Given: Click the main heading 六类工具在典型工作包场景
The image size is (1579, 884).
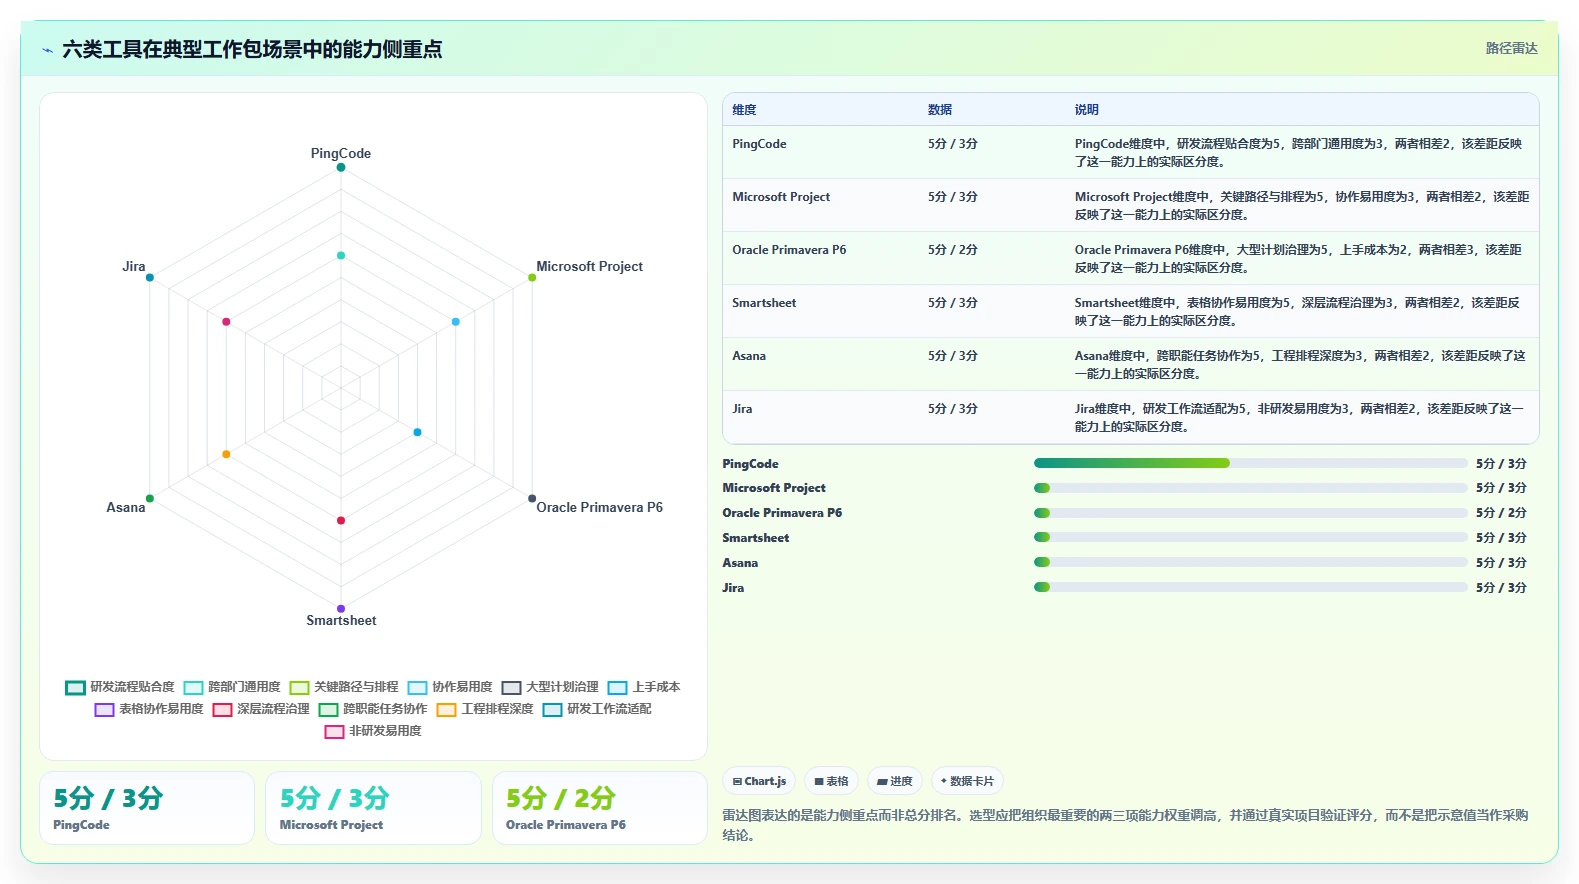Looking at the screenshot, I should 252,50.
